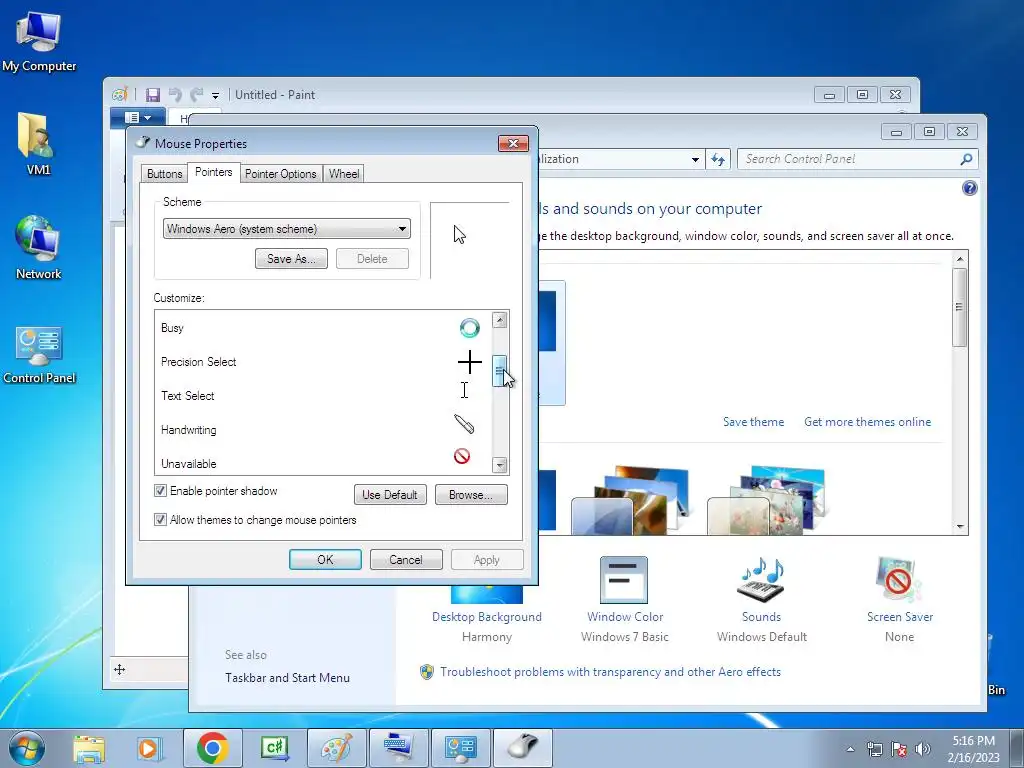Open Control Panel desktop shortcut
The image size is (1024, 768).
(x=39, y=355)
